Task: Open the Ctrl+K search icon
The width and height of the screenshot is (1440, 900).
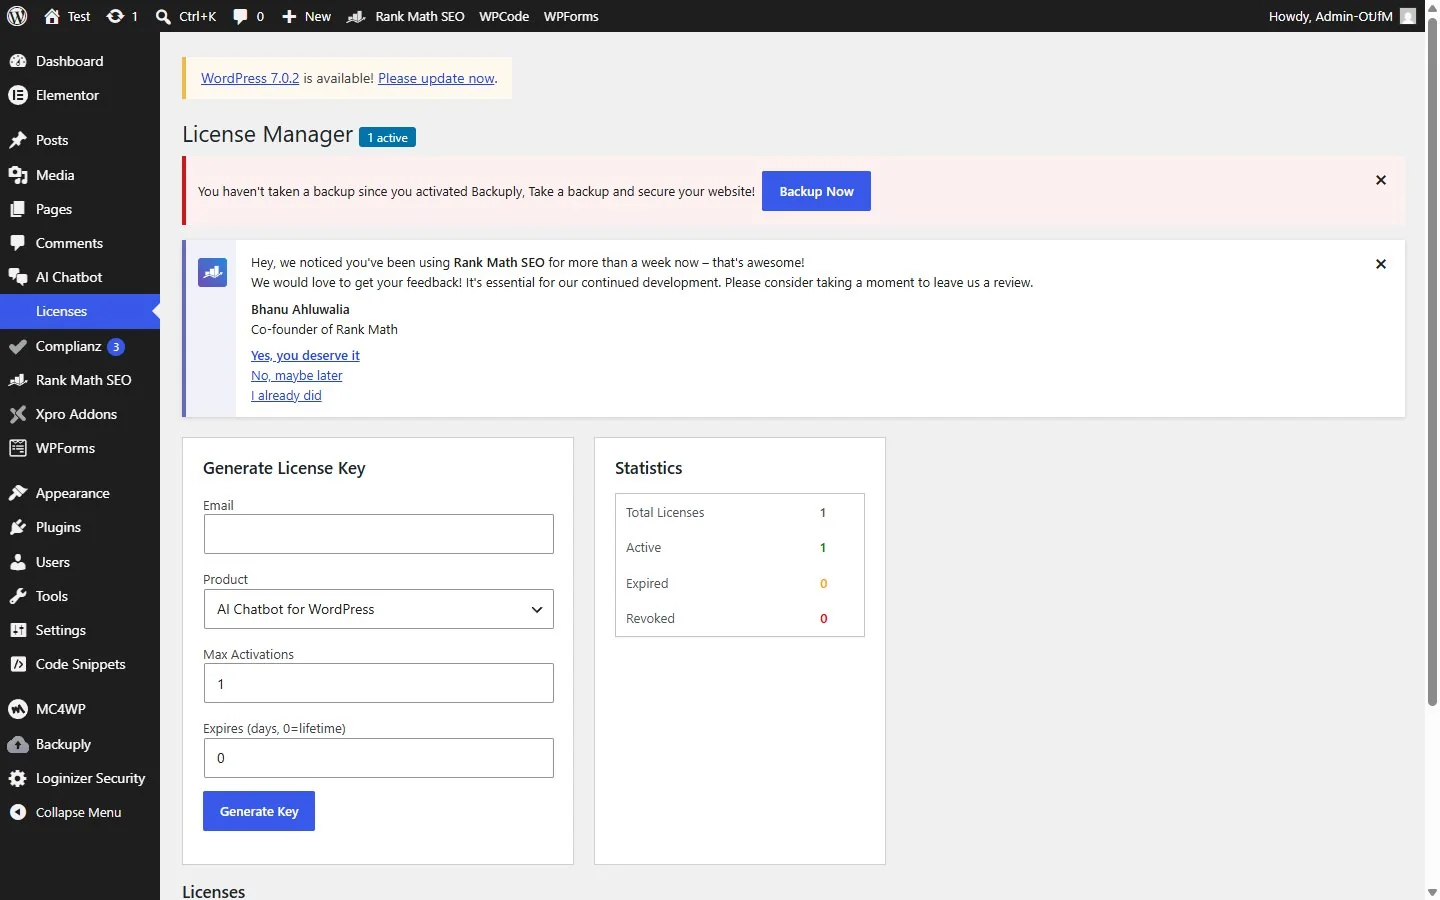Action: (163, 16)
